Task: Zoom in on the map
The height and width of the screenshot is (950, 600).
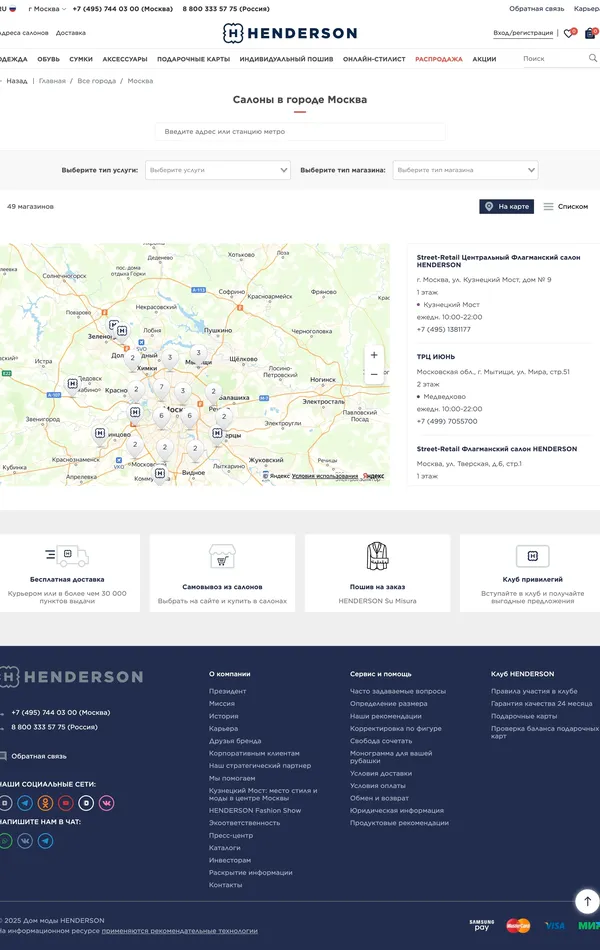Action: pyautogui.click(x=374, y=355)
